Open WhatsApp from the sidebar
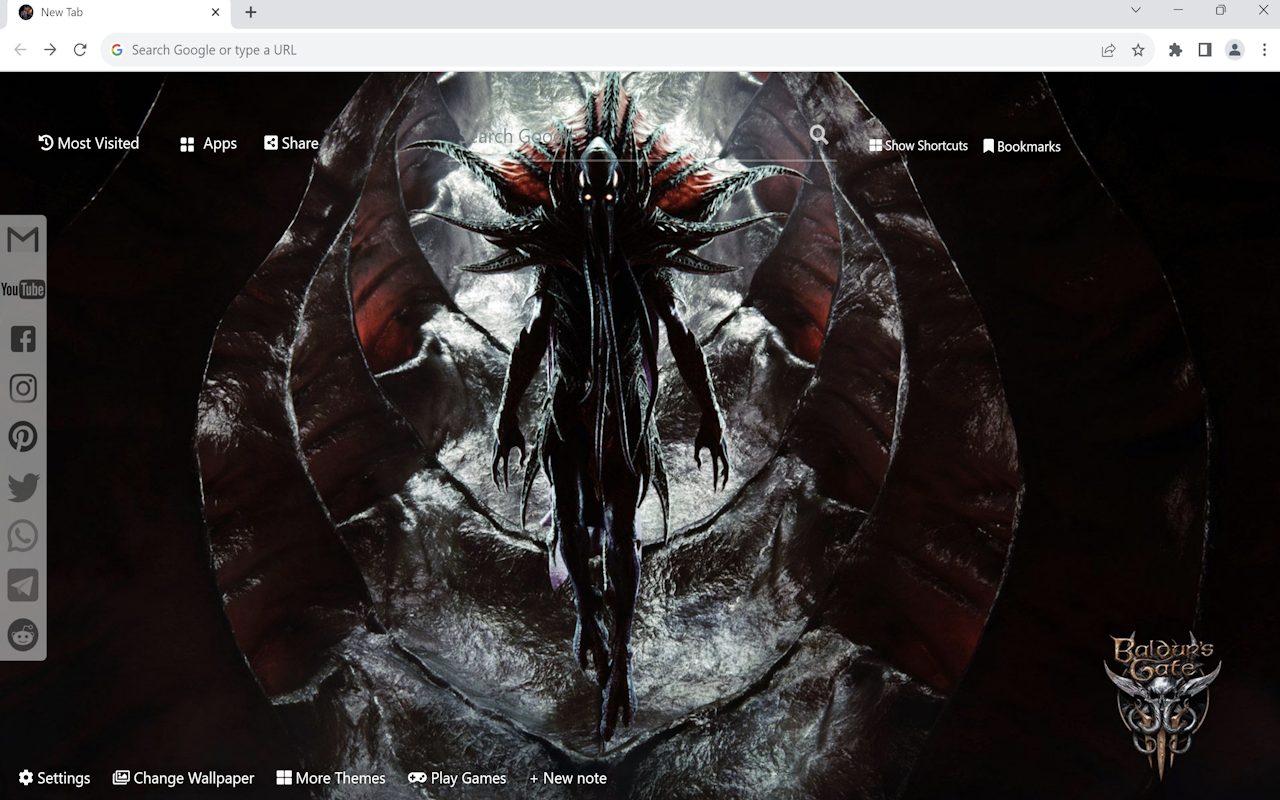This screenshot has width=1280, height=800. click(23, 536)
